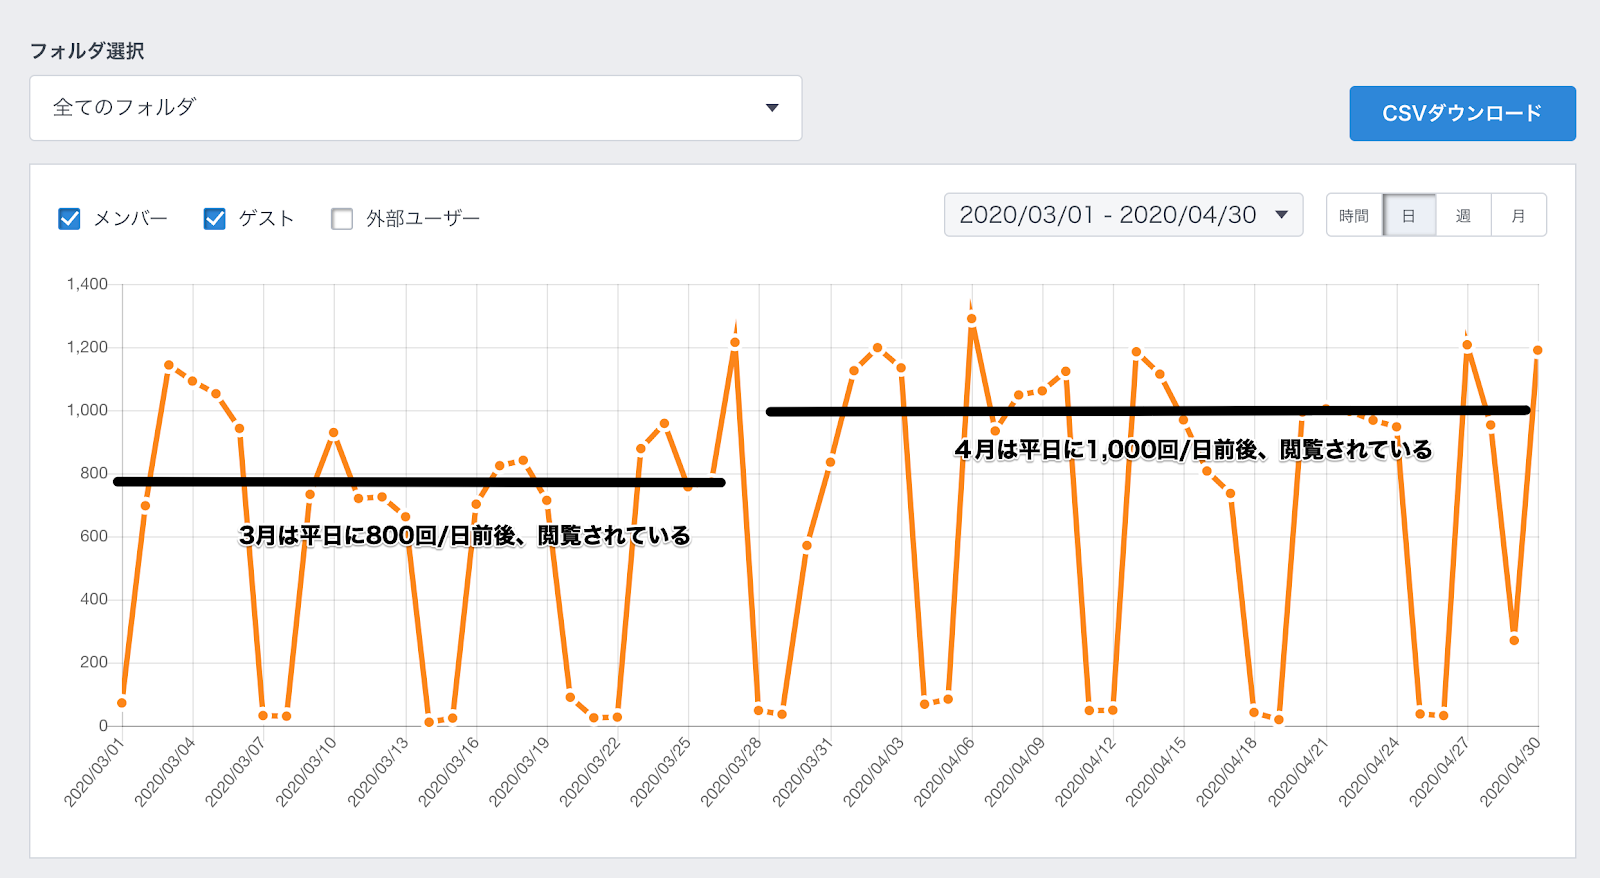The width and height of the screenshot is (1600, 878).
Task: Select the 日 daily view tab
Action: tap(1409, 216)
